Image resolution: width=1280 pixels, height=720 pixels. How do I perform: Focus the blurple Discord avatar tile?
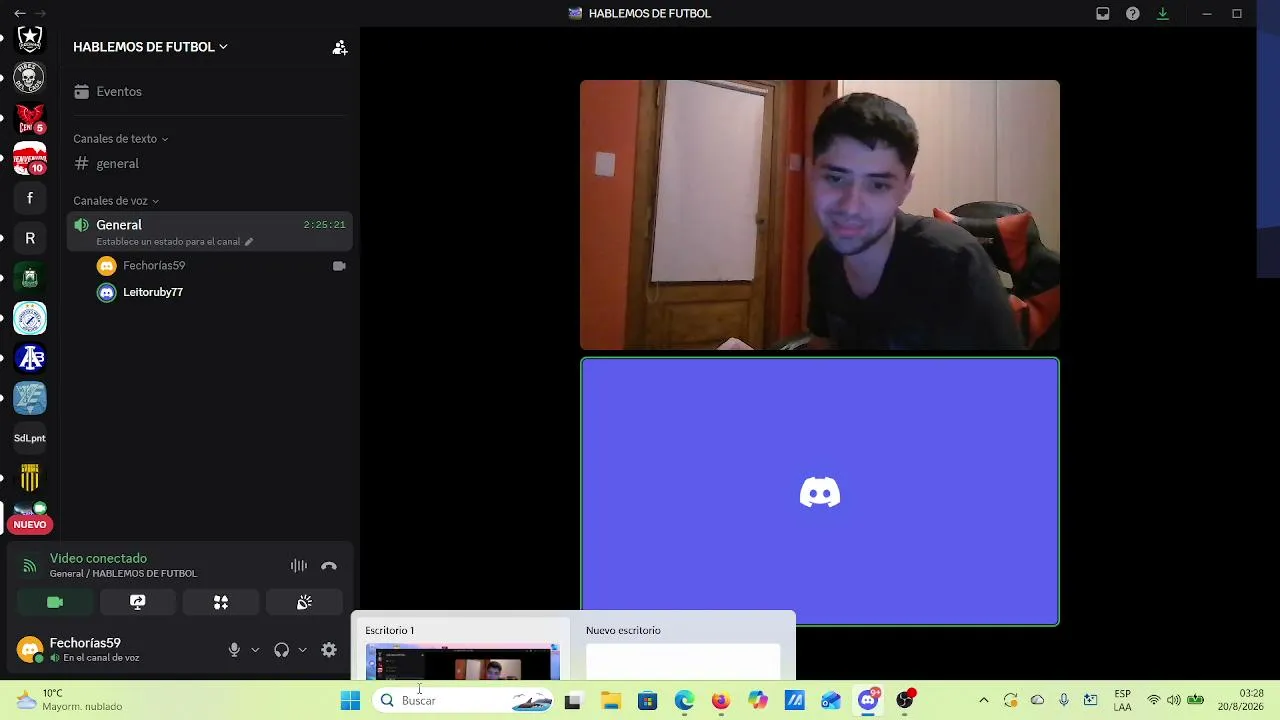coord(820,492)
